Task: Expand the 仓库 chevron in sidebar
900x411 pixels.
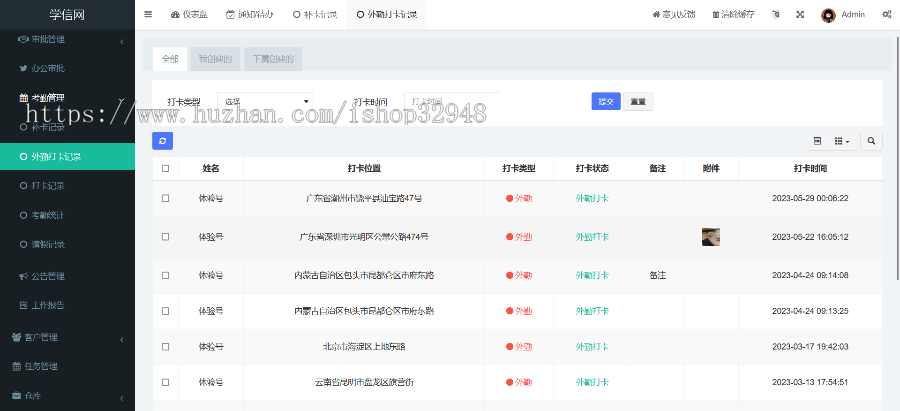Action: (x=122, y=398)
